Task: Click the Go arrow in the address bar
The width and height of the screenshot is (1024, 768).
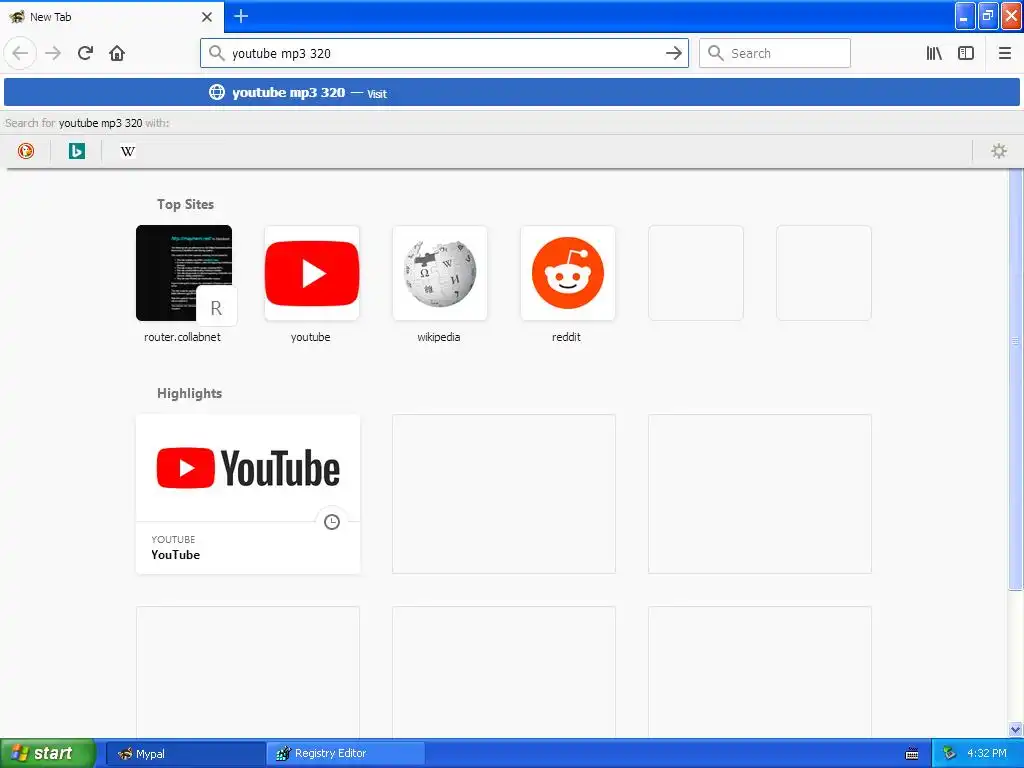Action: pyautogui.click(x=673, y=53)
